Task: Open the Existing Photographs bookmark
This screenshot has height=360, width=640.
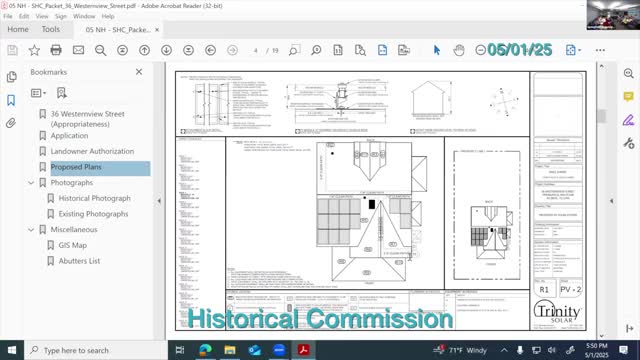Action: 93,214
